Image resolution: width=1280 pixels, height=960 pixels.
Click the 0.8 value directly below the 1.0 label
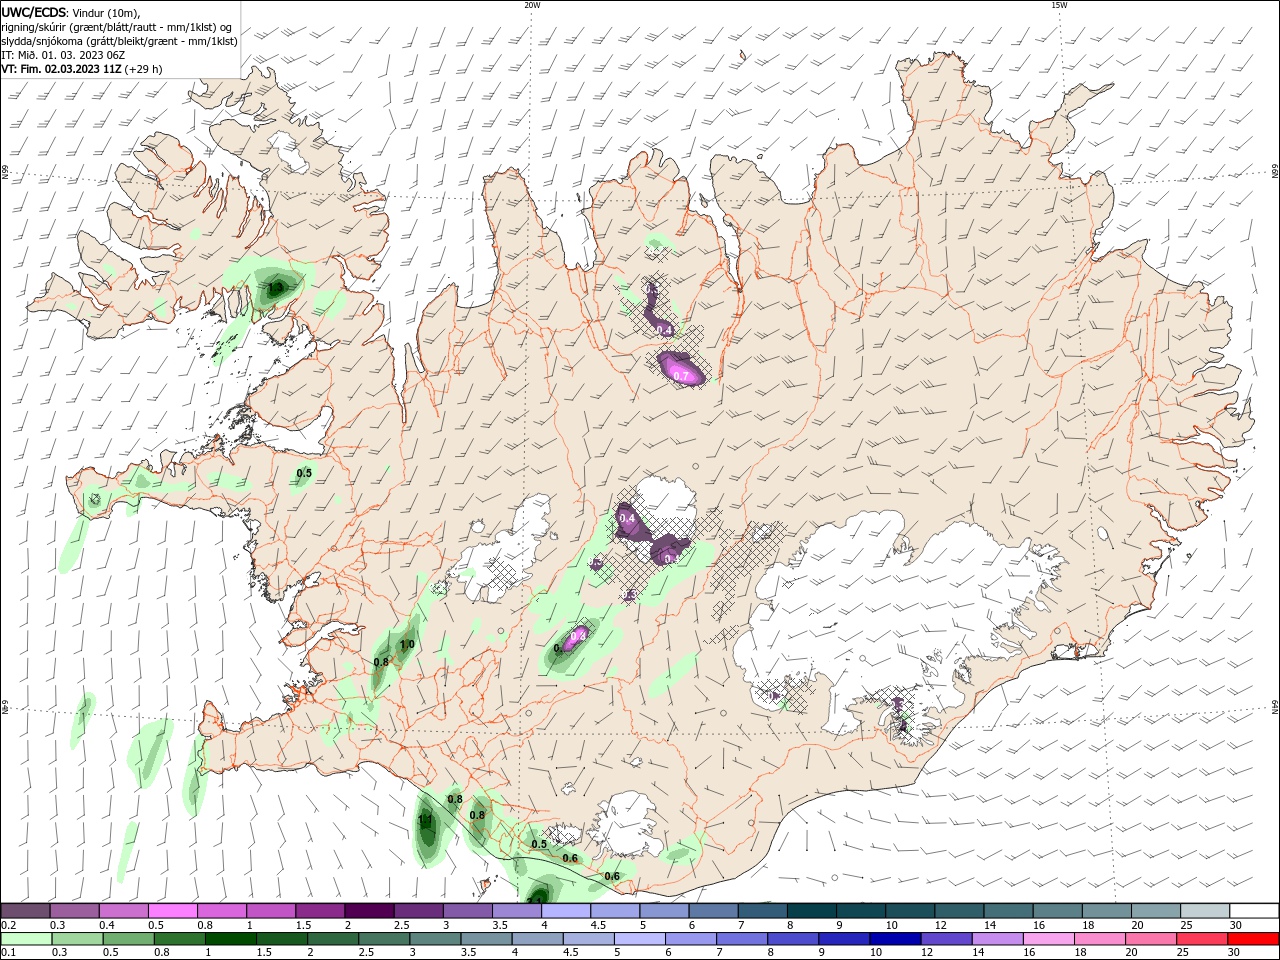tap(381, 662)
